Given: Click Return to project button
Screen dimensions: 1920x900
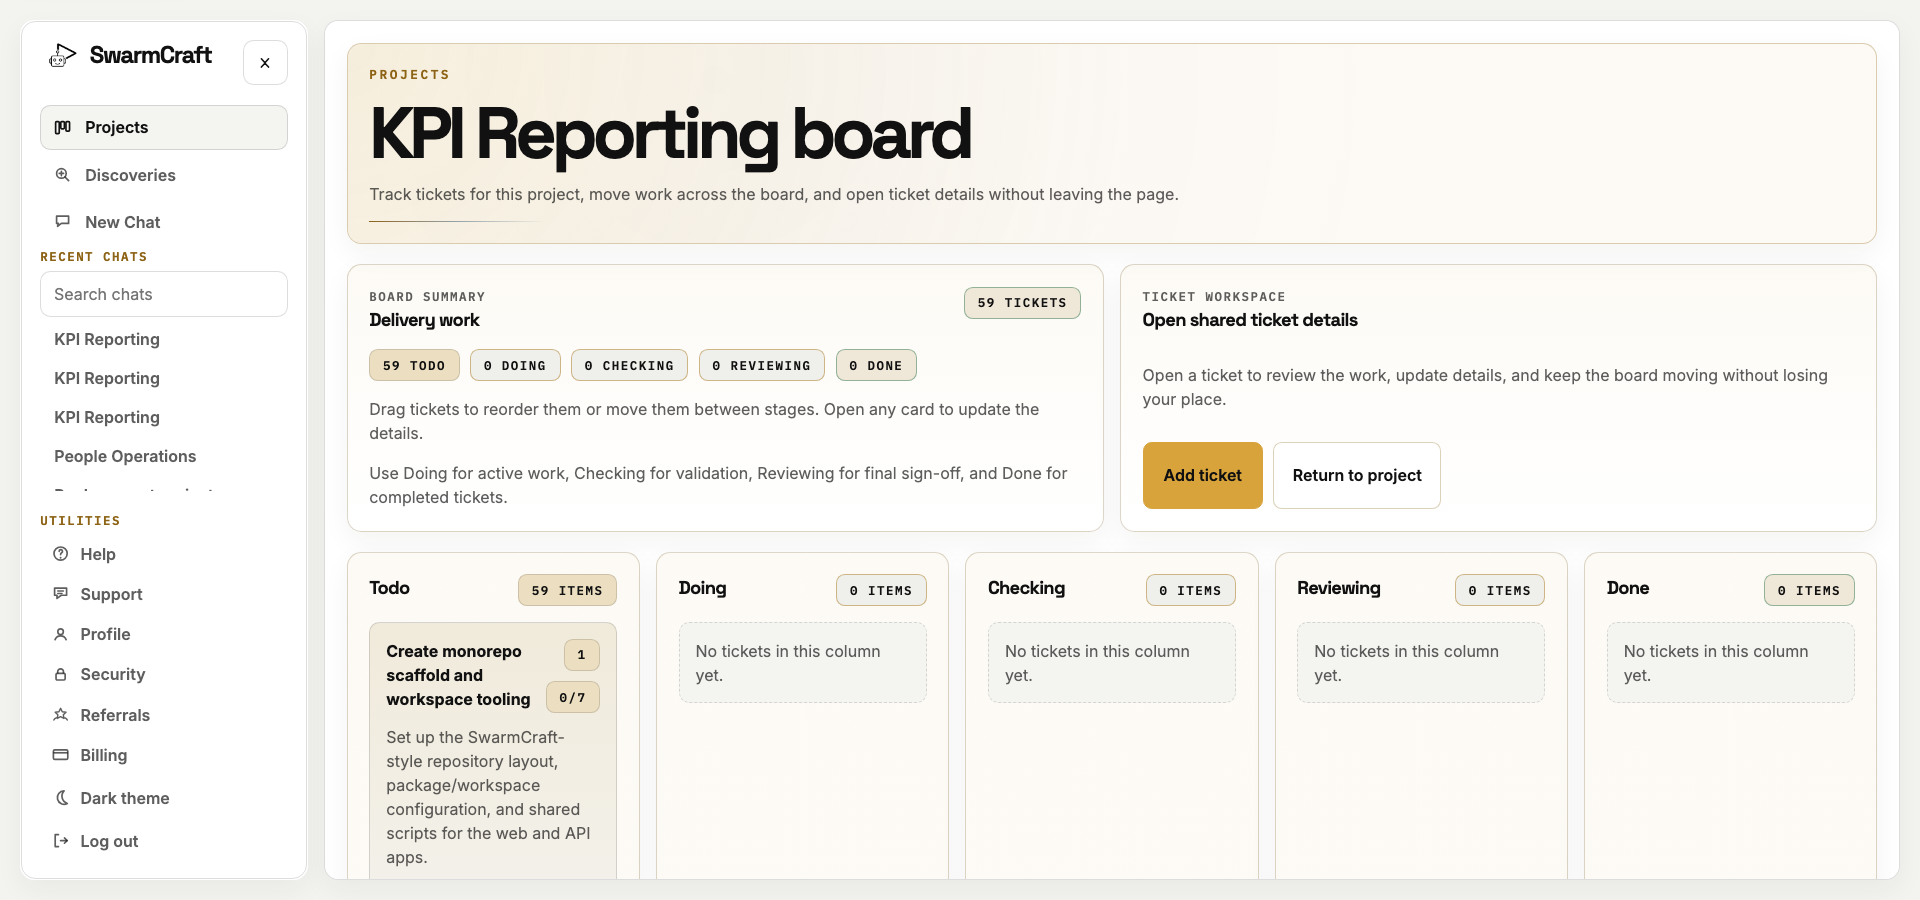Looking at the screenshot, I should tap(1356, 475).
